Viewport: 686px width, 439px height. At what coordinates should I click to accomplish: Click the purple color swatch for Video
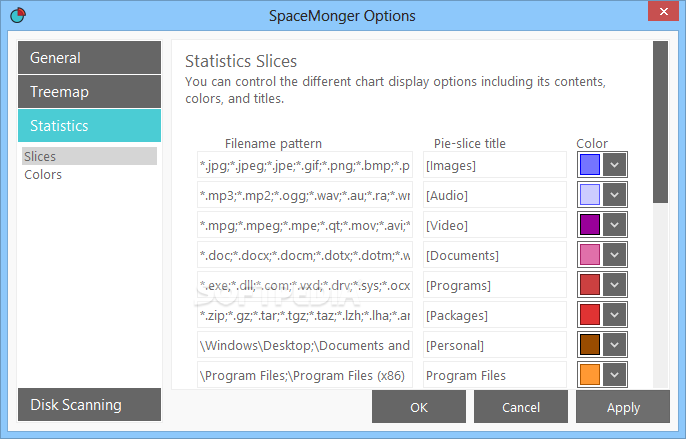[x=590, y=225]
